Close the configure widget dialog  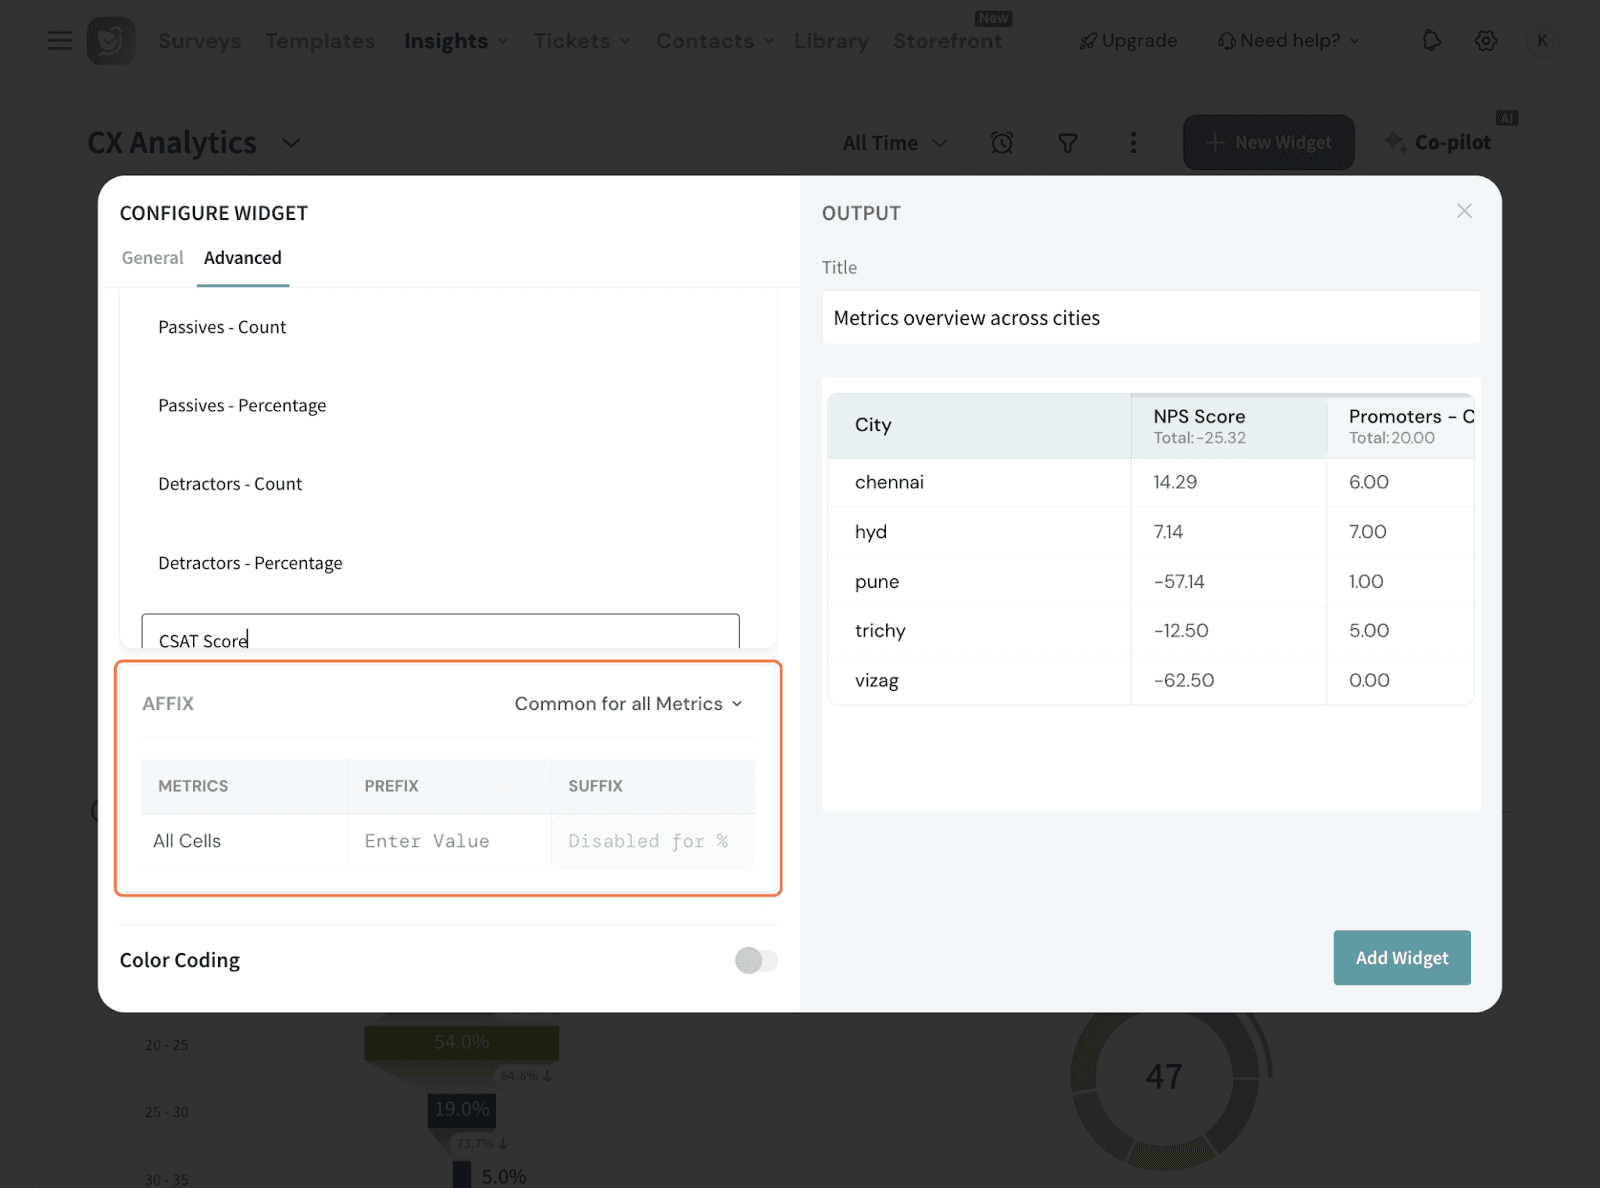pos(1464,211)
